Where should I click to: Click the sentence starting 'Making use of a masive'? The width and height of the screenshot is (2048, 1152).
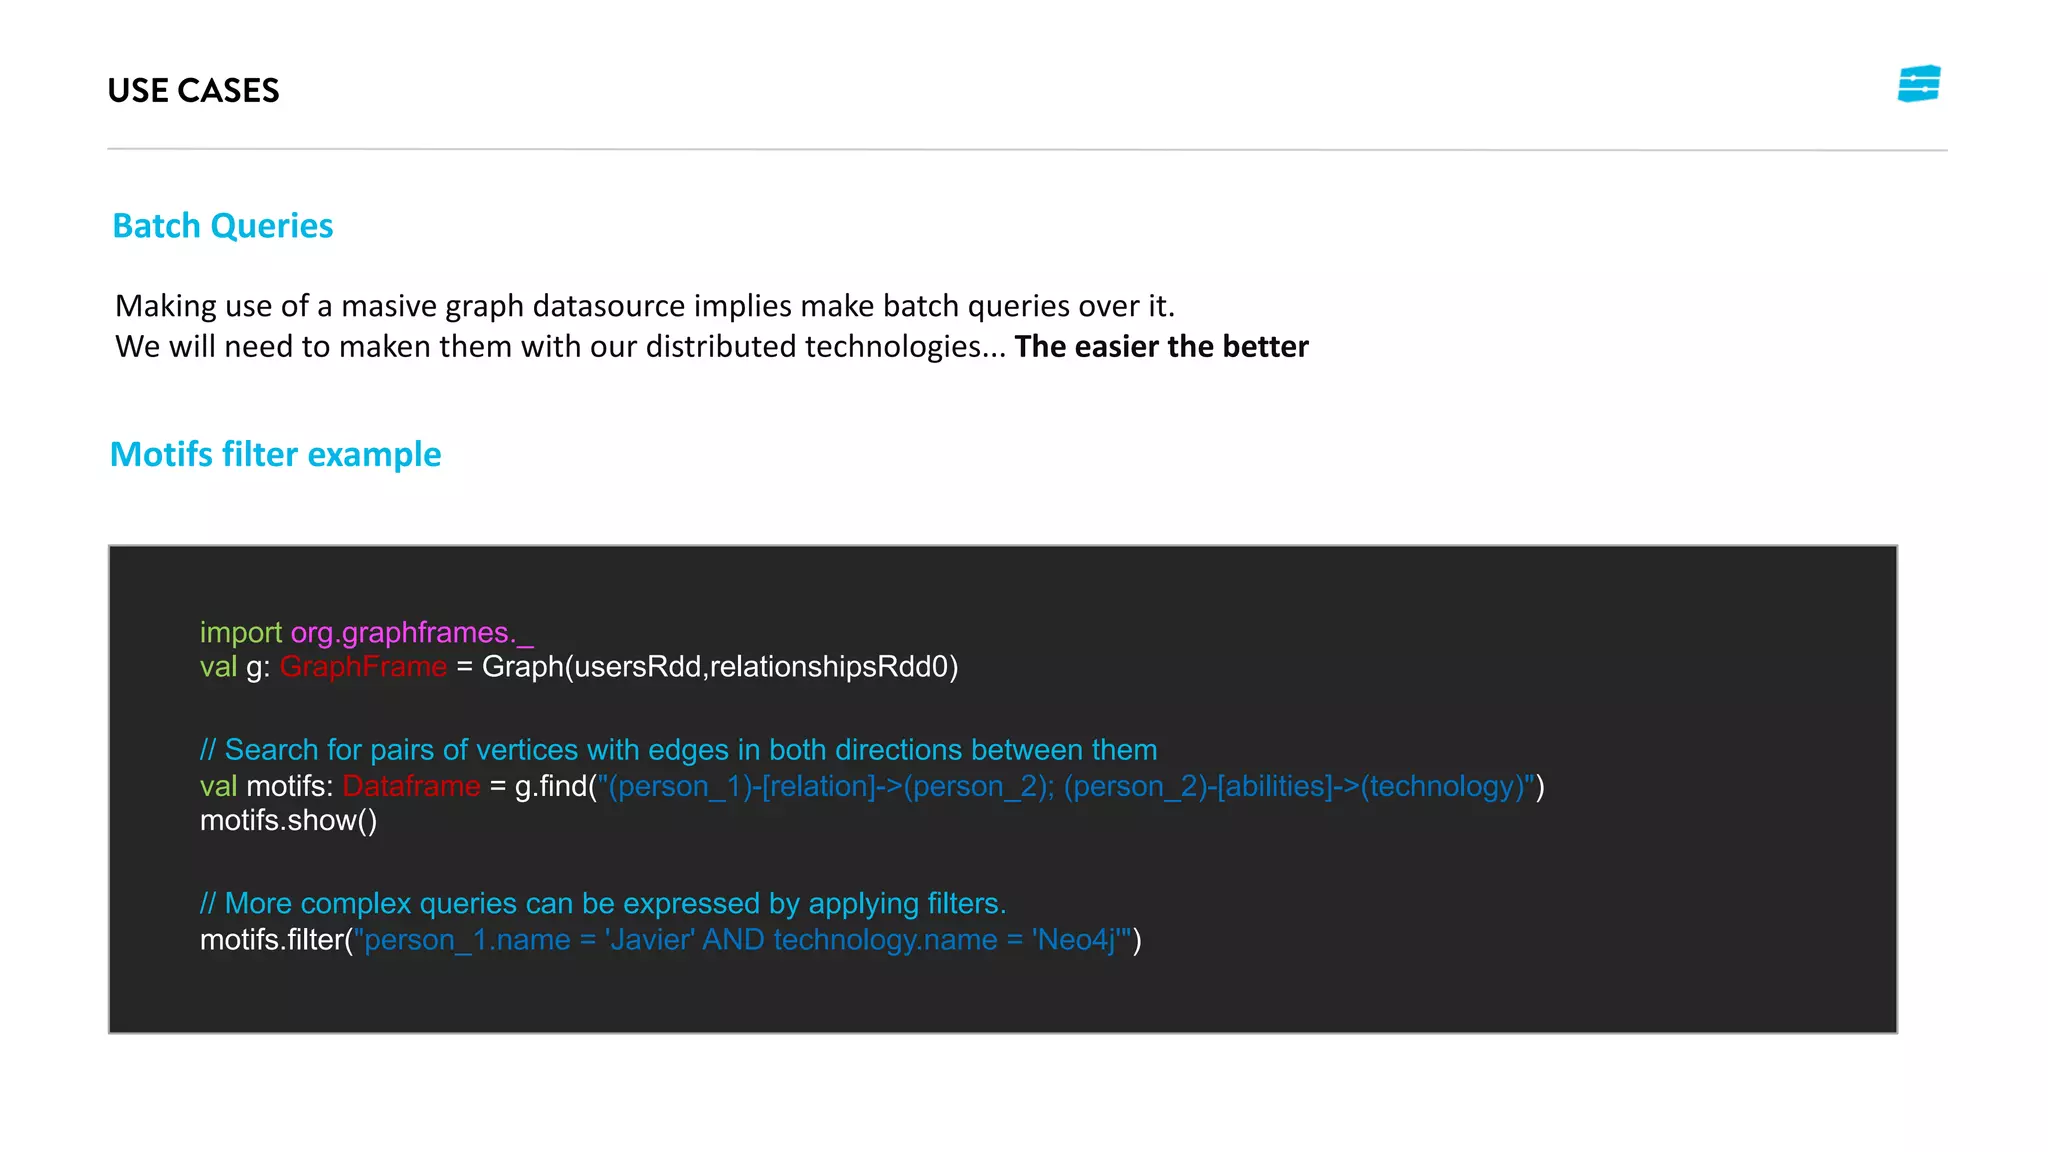[645, 306]
